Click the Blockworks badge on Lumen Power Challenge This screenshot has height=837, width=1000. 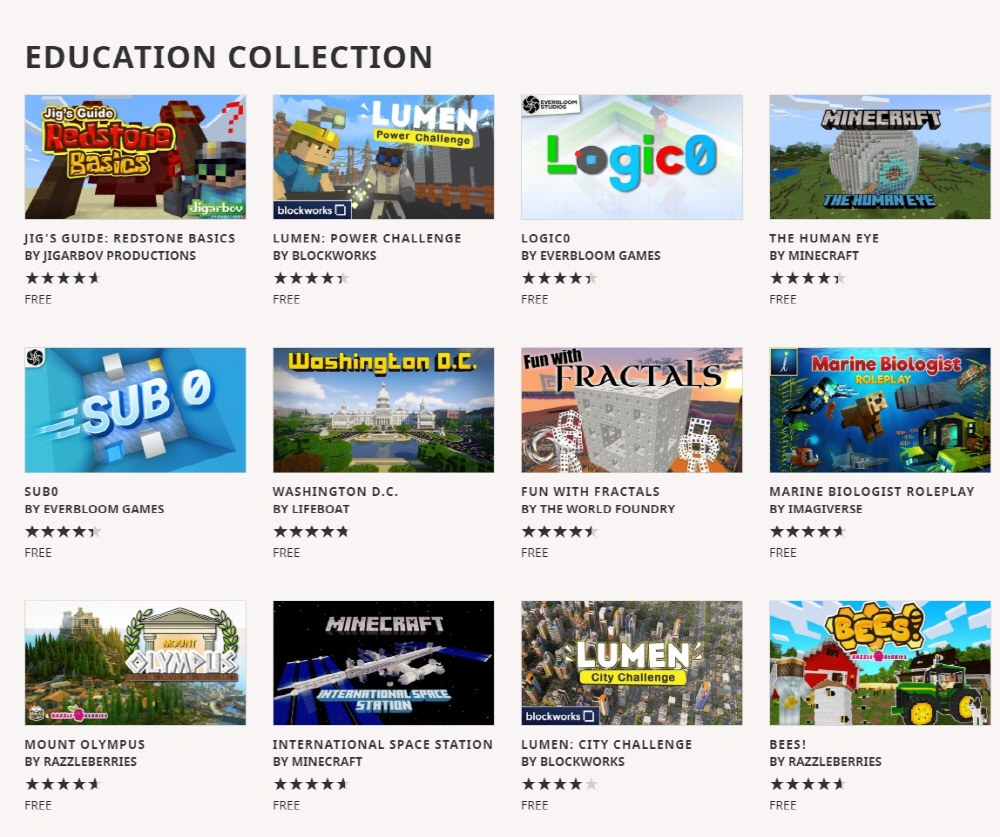[312, 210]
